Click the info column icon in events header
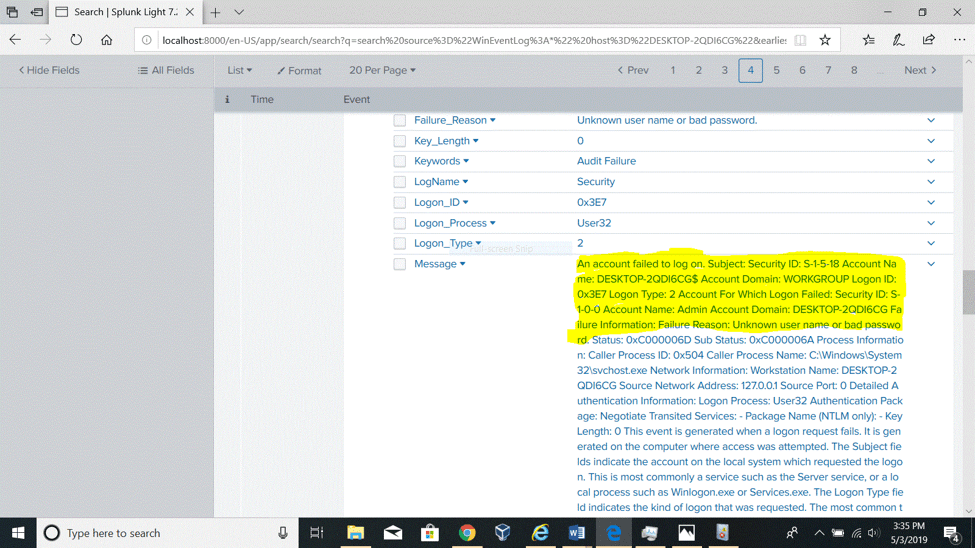This screenshot has height=548, width=975. tap(227, 100)
